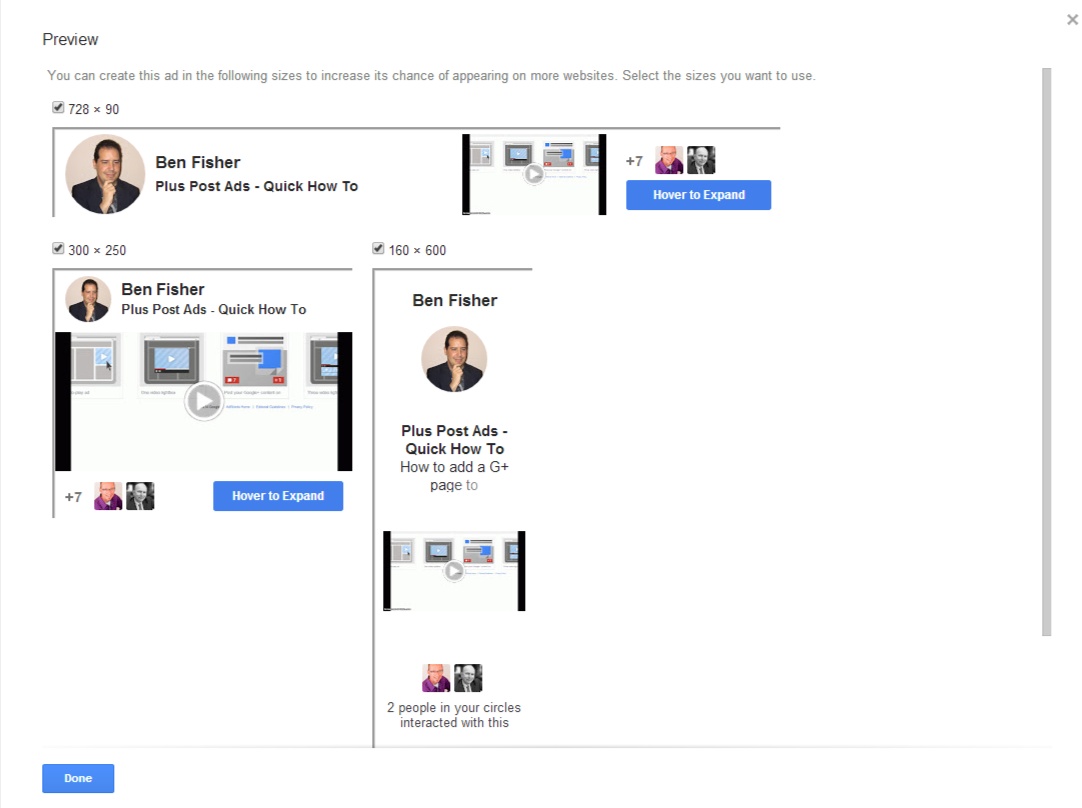Open Plus Post Ads title in skyscraper ad

click(454, 440)
